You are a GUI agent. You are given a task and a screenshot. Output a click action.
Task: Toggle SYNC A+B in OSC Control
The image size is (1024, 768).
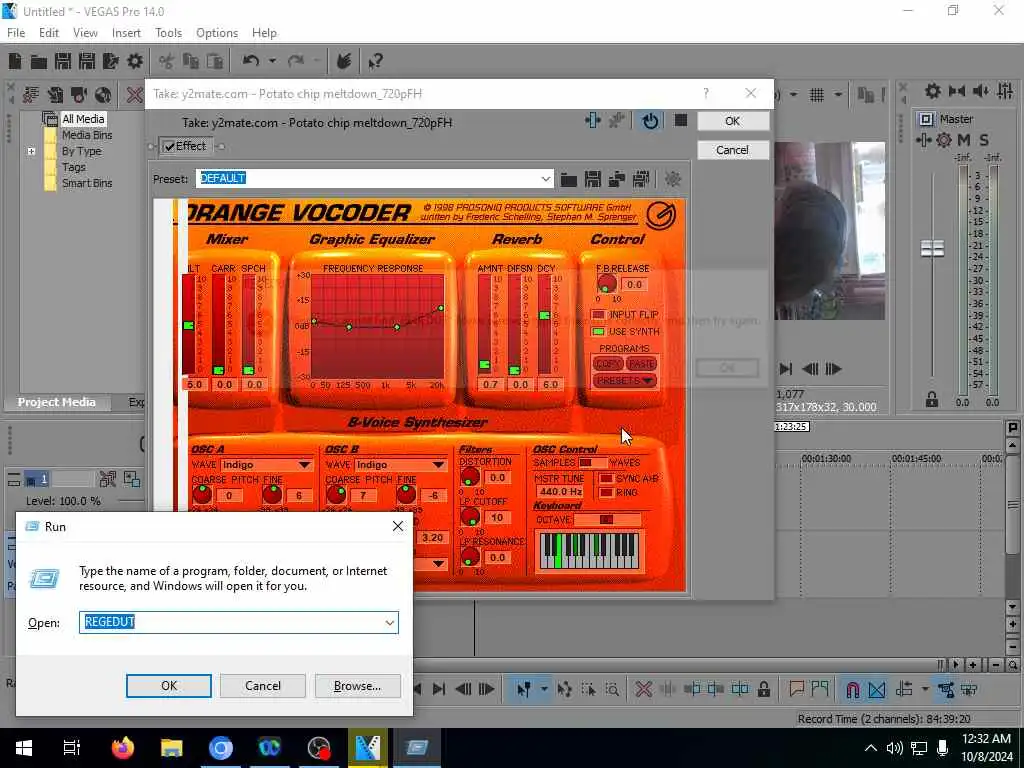point(607,479)
